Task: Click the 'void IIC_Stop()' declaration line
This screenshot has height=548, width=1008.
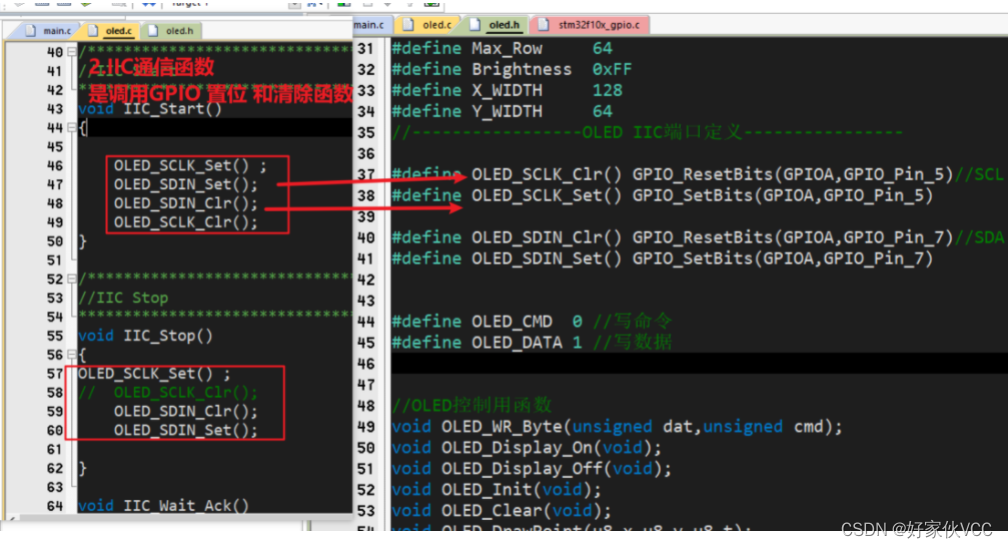Action: pyautogui.click(x=145, y=336)
